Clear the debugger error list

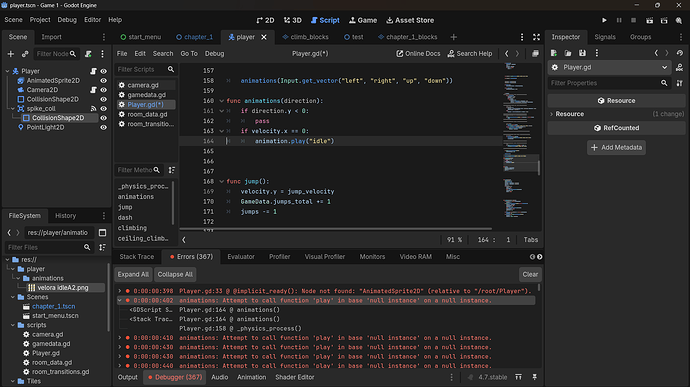coord(530,274)
